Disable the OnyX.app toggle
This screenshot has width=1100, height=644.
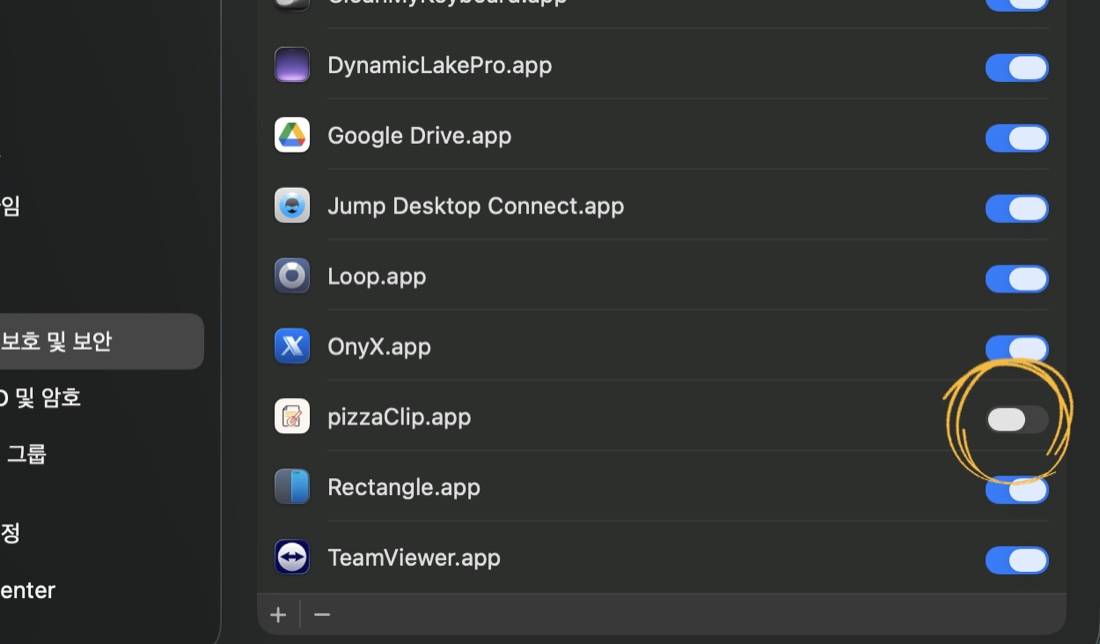(1017, 349)
